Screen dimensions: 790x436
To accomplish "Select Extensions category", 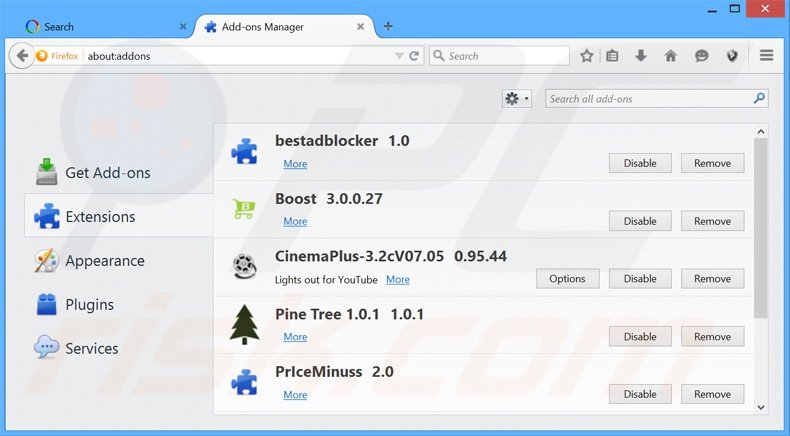I will 119,217.
